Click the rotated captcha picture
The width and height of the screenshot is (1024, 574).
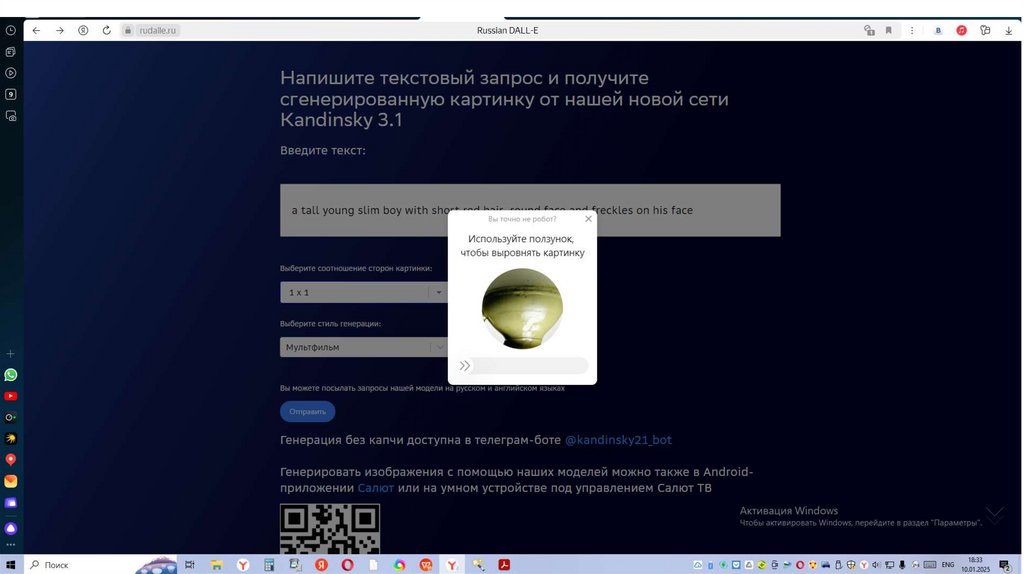point(522,308)
